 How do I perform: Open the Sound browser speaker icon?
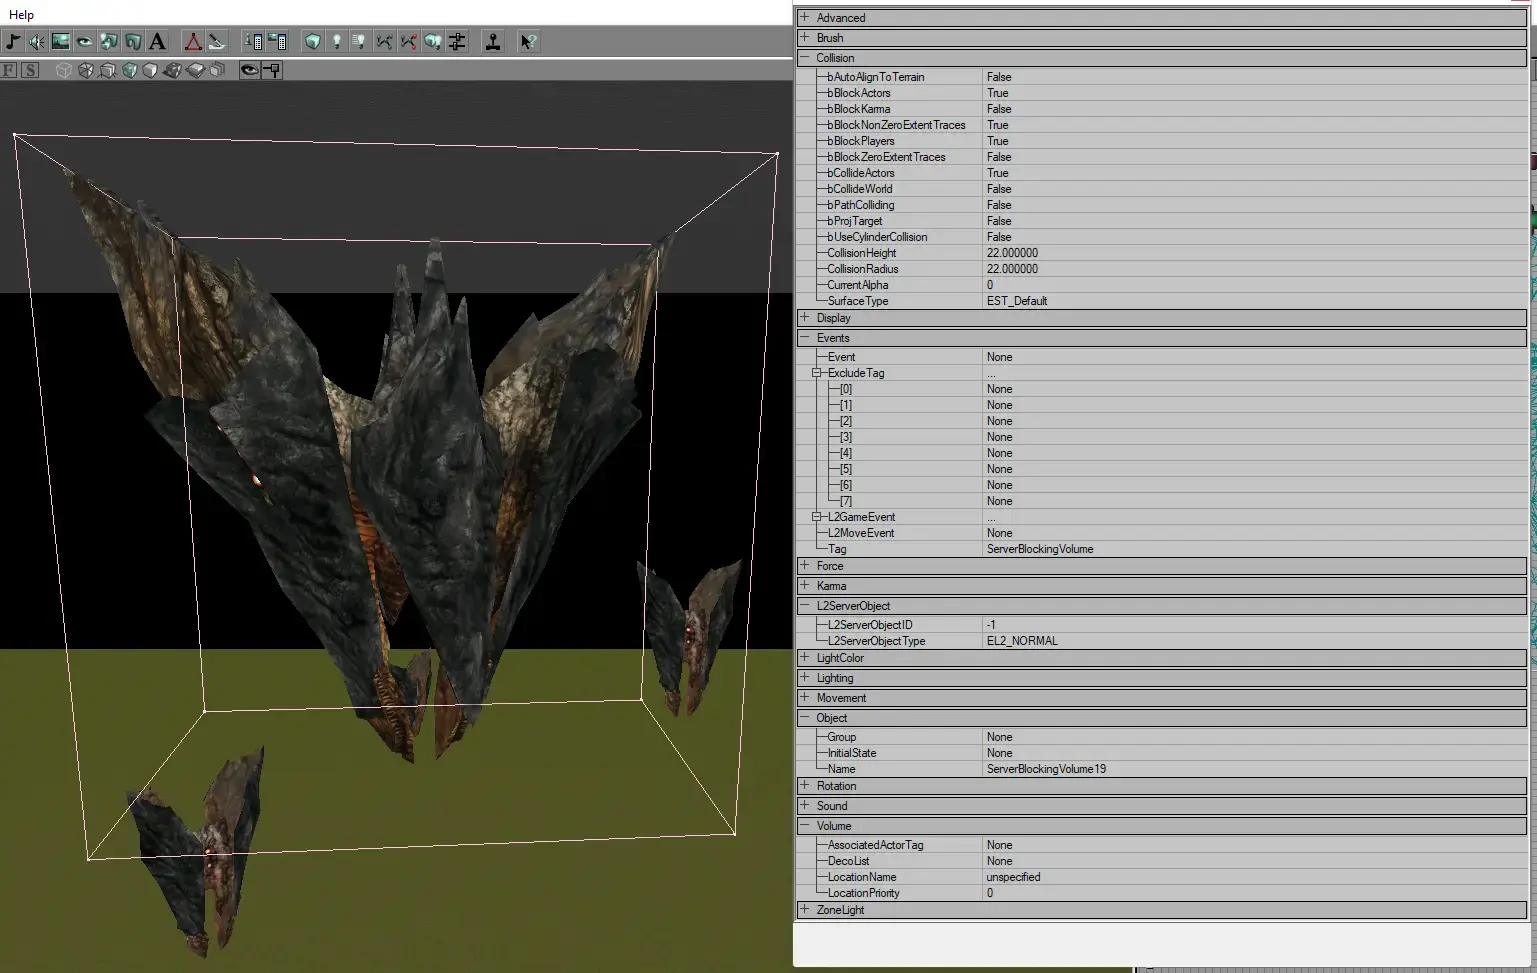point(37,41)
